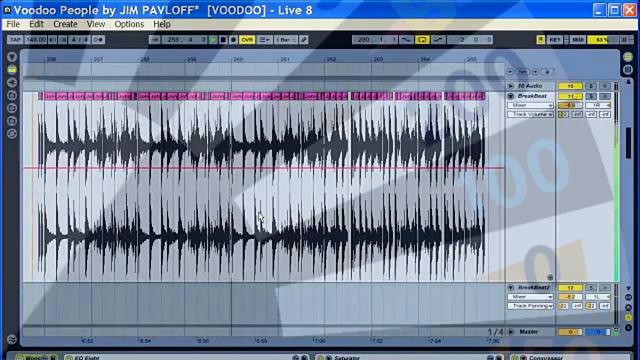Unfold the Master track
Viewport: 640px width, 360px height.
point(511,332)
